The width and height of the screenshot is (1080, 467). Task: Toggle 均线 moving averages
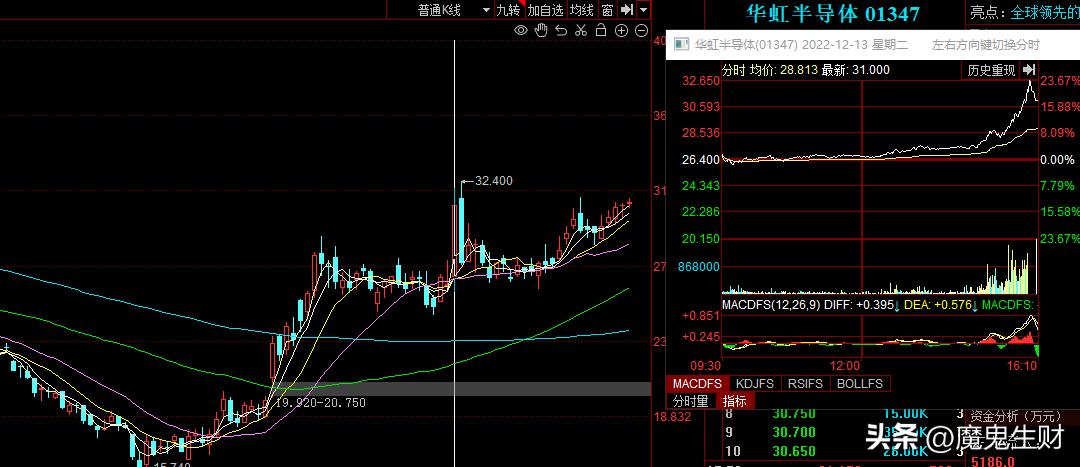click(x=582, y=10)
